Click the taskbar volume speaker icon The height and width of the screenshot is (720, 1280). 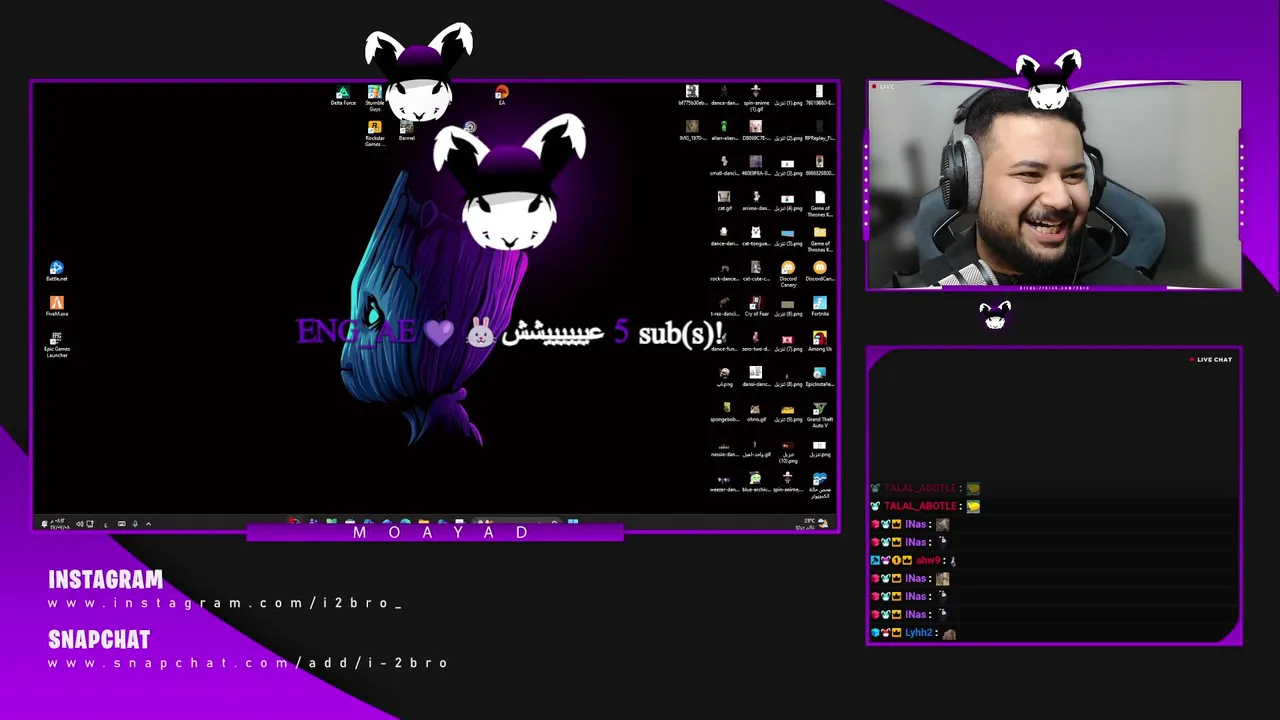coord(80,524)
